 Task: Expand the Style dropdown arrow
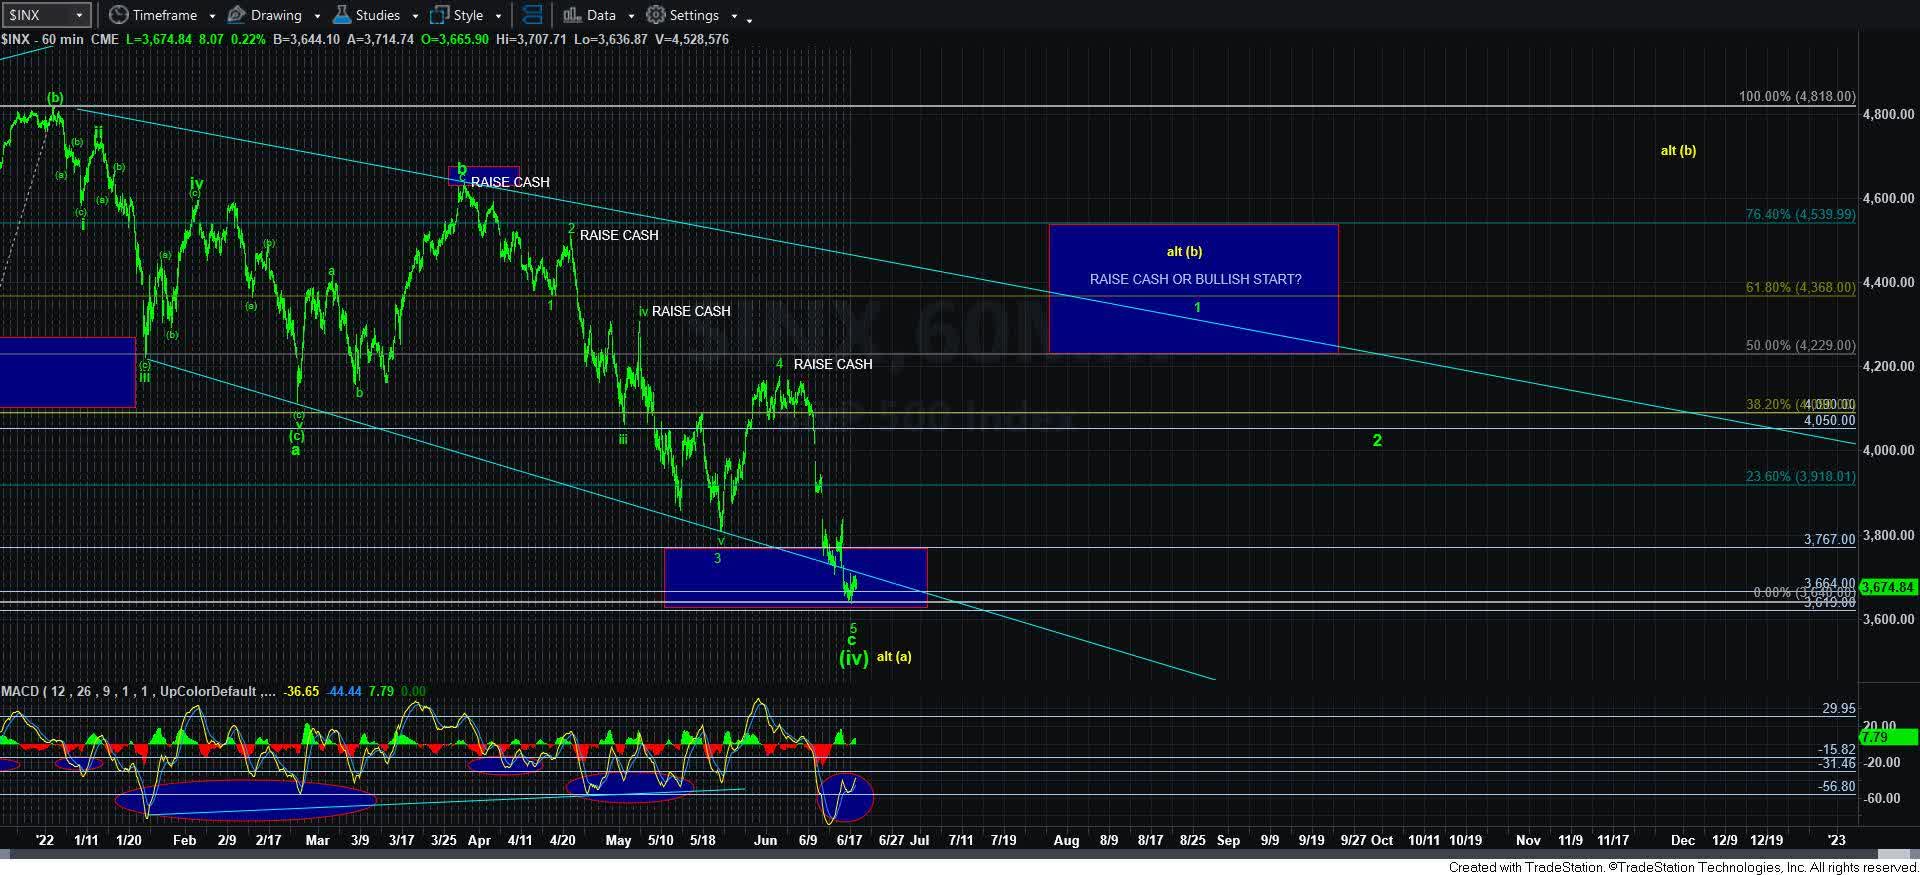[x=498, y=16]
